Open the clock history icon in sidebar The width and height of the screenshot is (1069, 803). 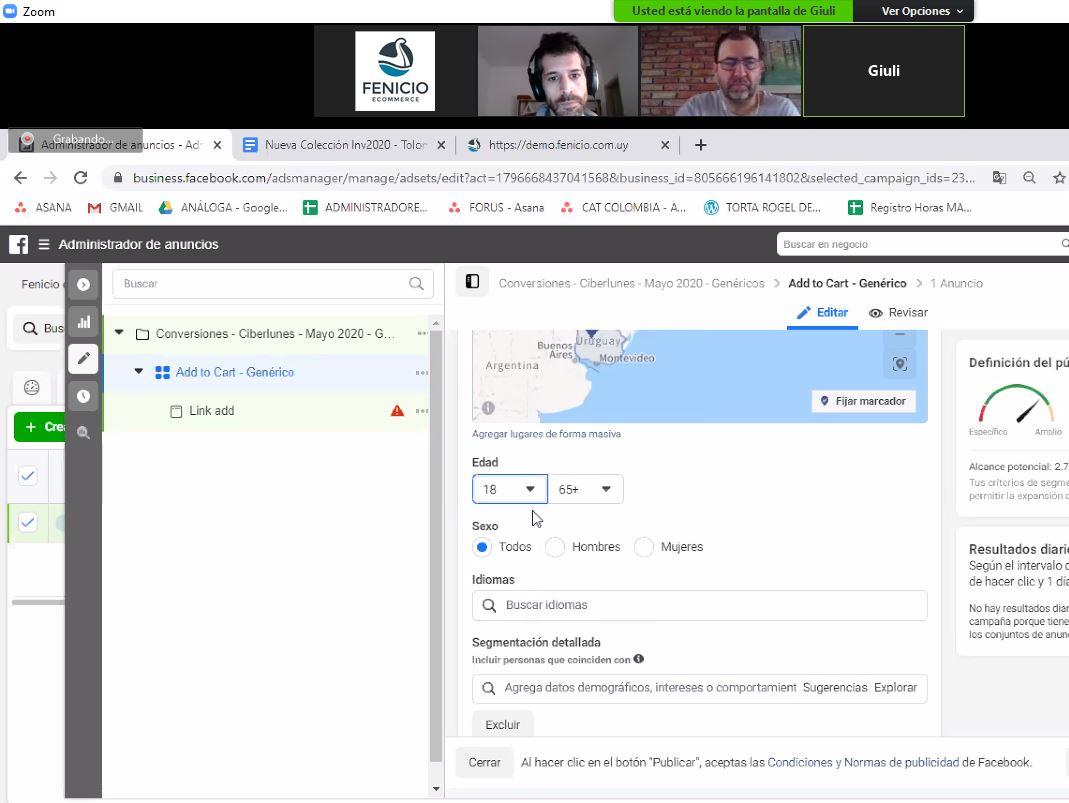click(x=84, y=396)
